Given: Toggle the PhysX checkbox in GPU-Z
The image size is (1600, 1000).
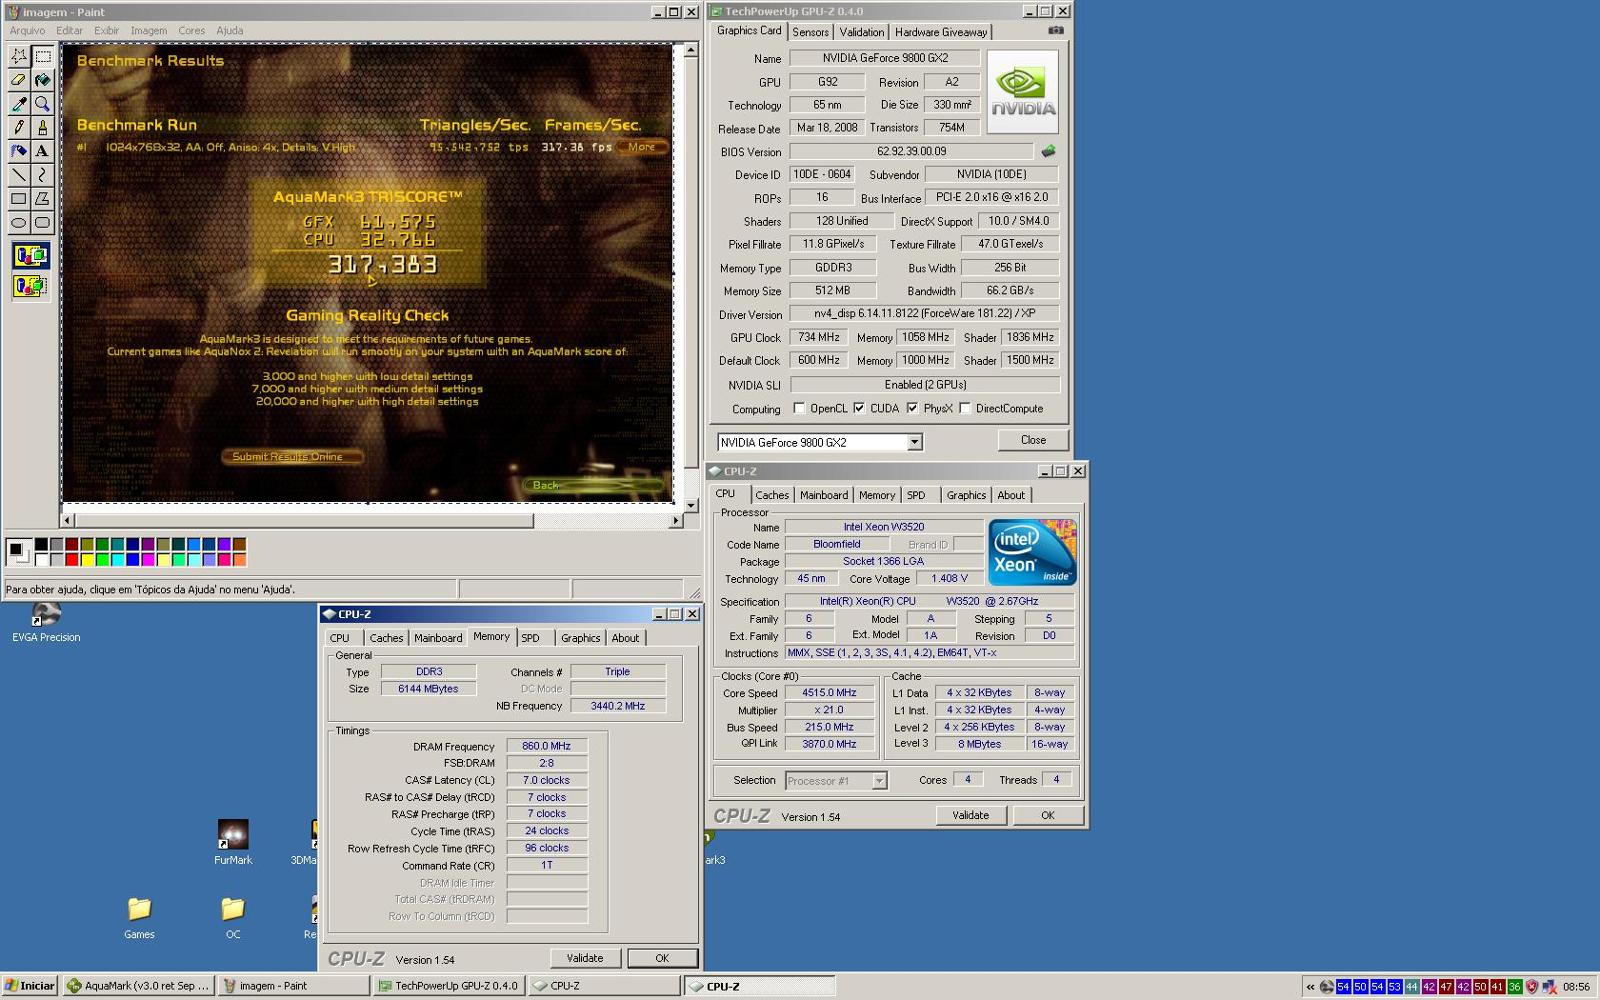Looking at the screenshot, I should pos(912,408).
